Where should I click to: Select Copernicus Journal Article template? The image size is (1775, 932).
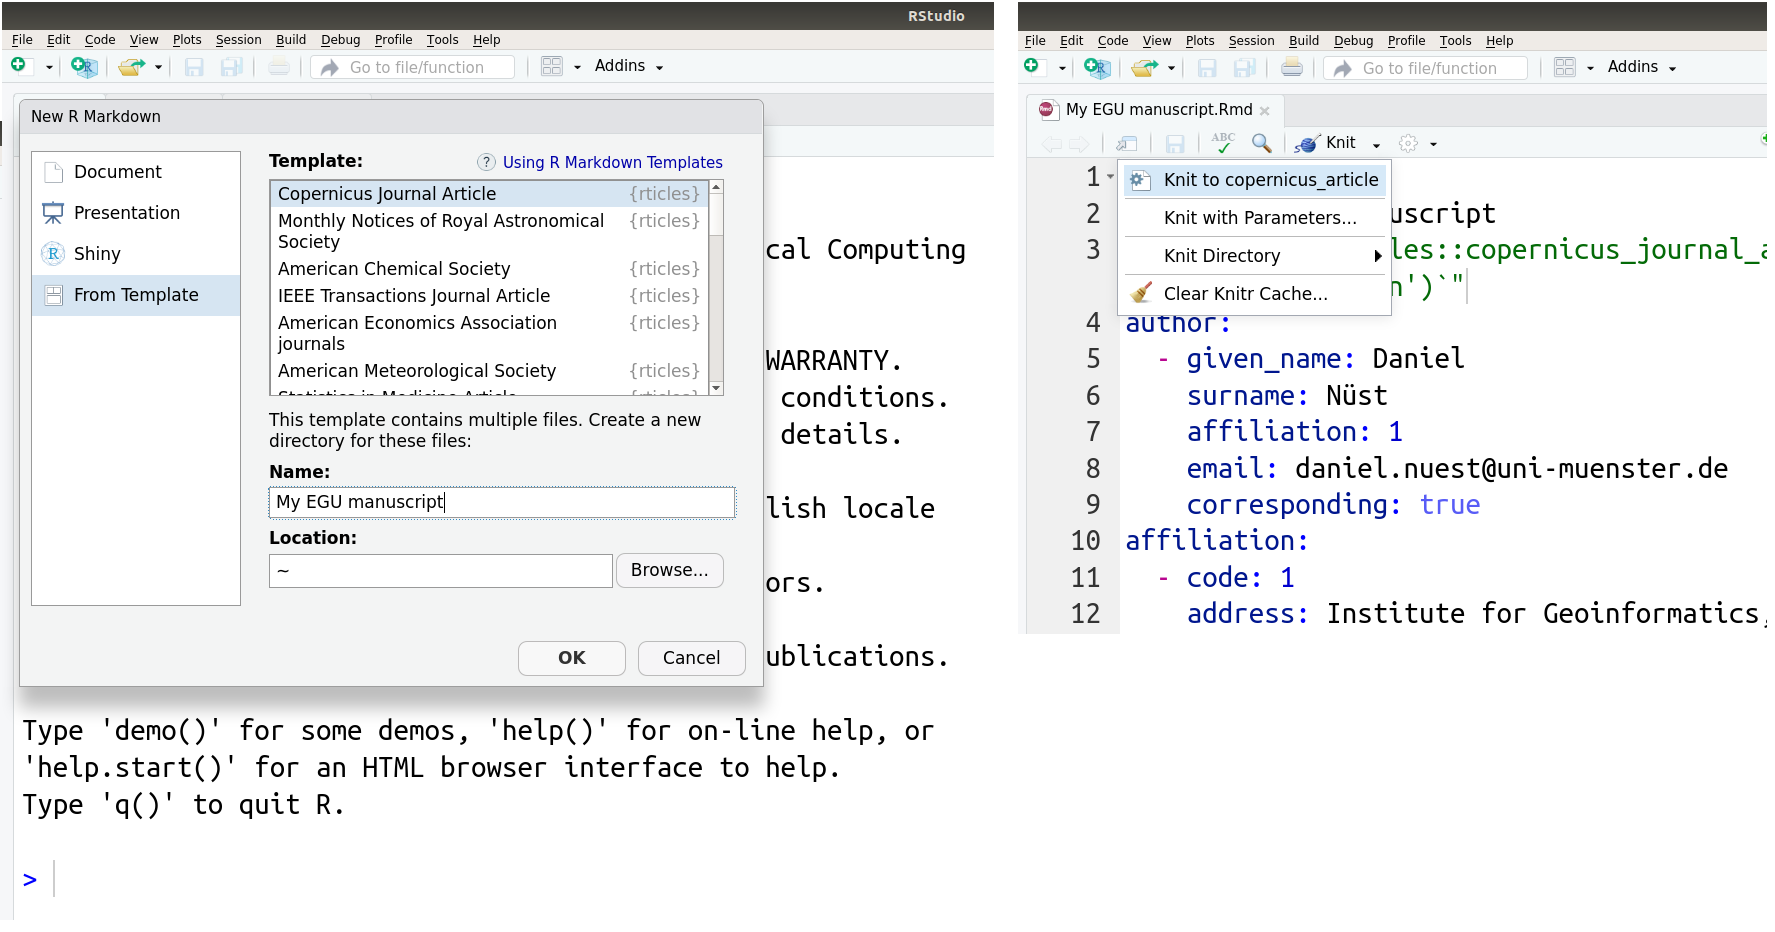tap(489, 194)
